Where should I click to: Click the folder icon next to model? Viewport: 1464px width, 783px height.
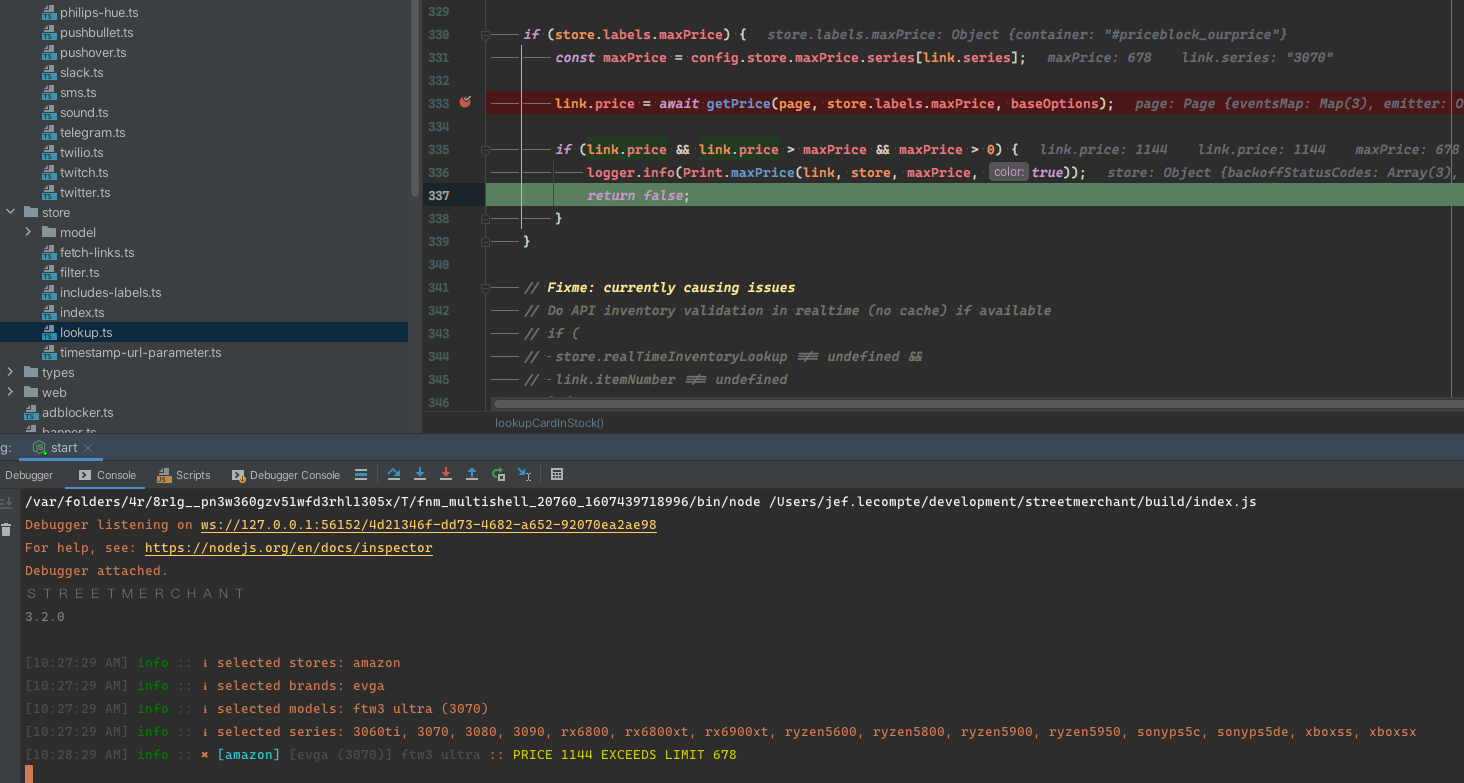tap(50, 232)
